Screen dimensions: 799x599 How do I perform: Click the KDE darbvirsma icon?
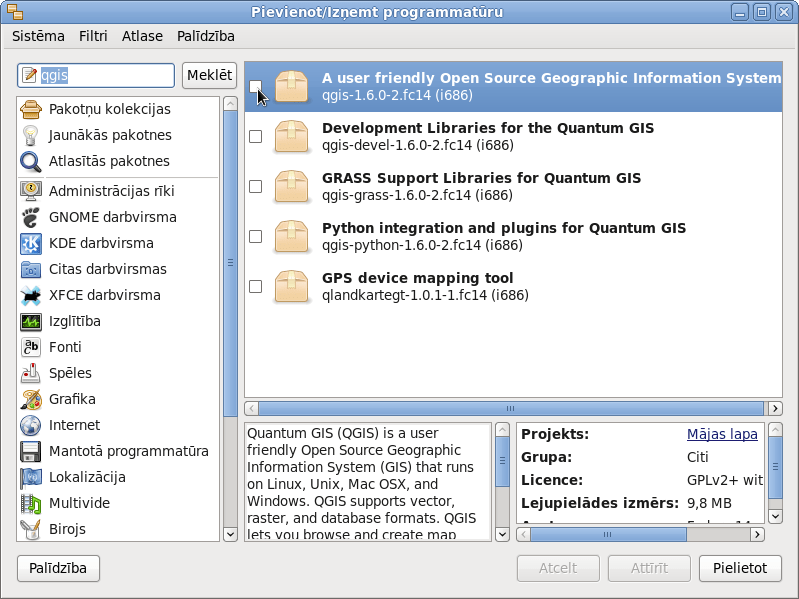tap(31, 243)
